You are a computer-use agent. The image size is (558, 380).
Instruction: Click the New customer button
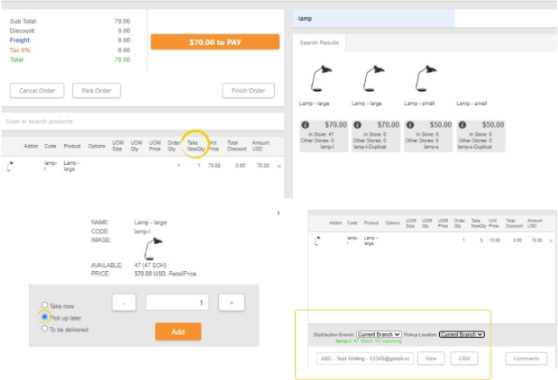431,358
